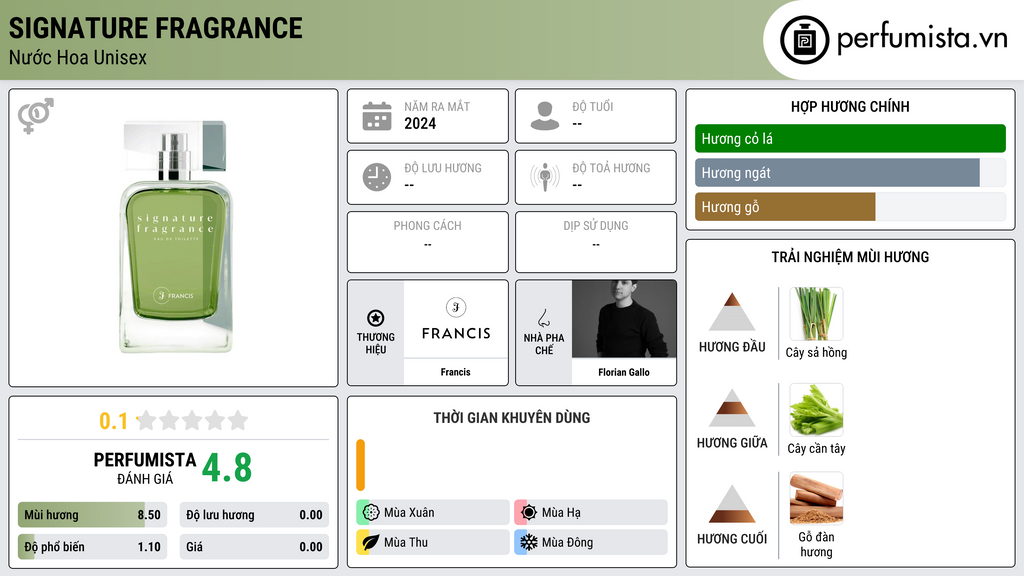Open the Francis brand name link

click(455, 372)
